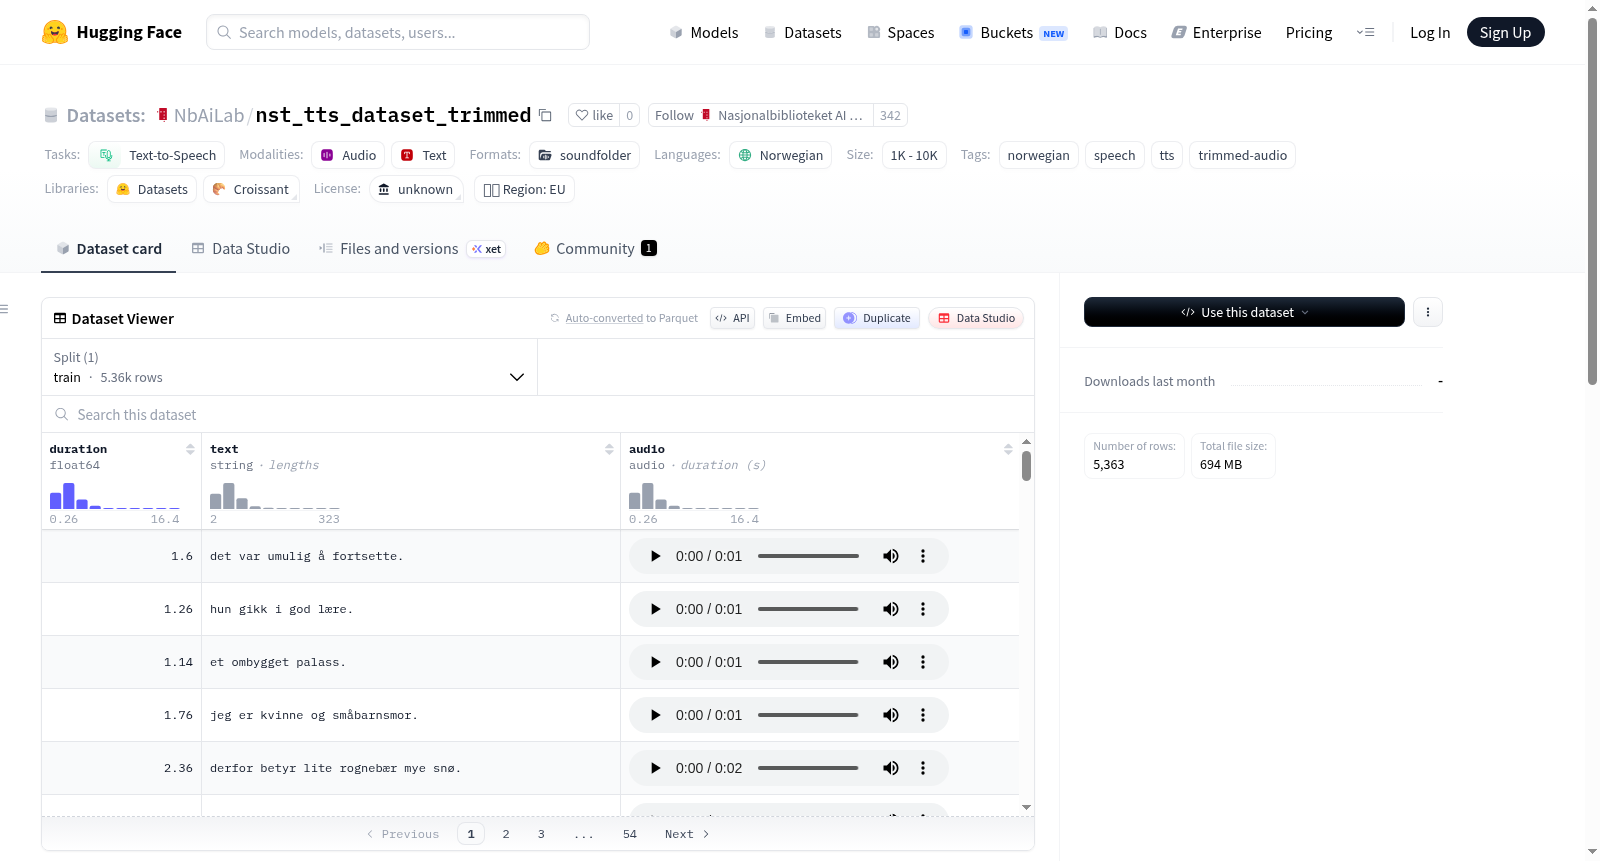
Task: Focus the Search this dataset field
Action: coord(538,414)
